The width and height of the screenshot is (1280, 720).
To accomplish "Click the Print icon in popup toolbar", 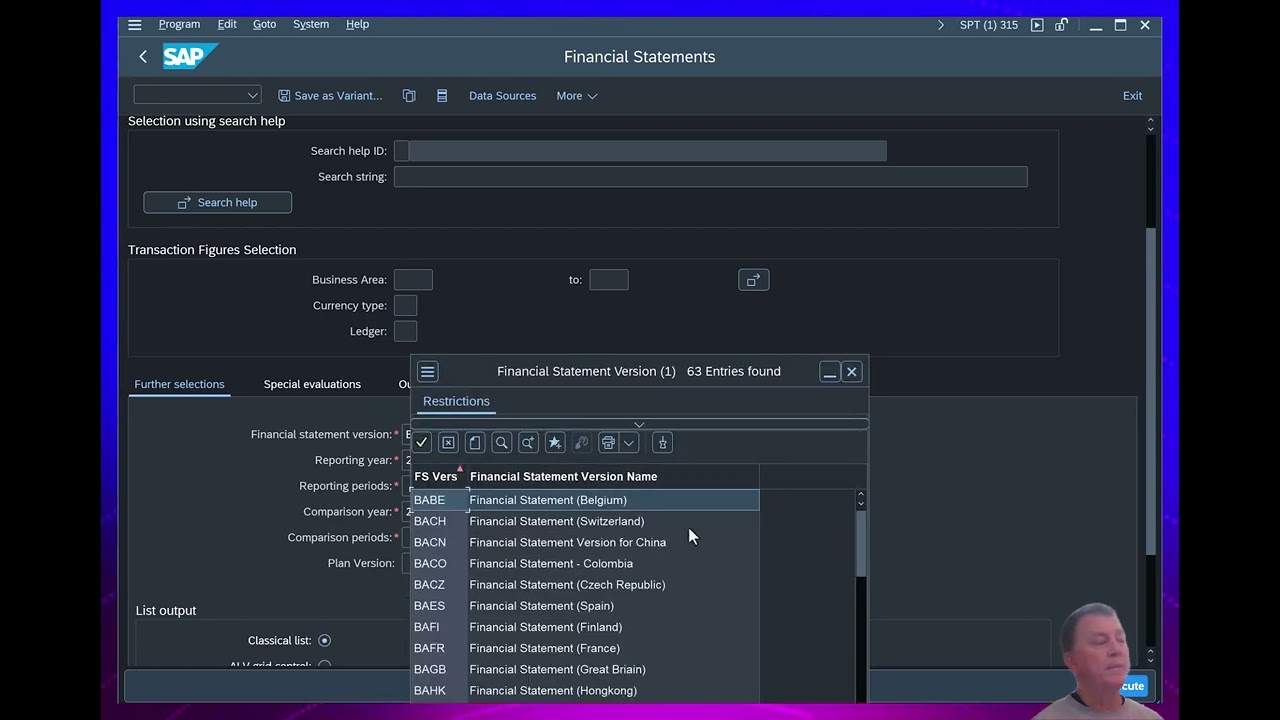I will (x=608, y=443).
